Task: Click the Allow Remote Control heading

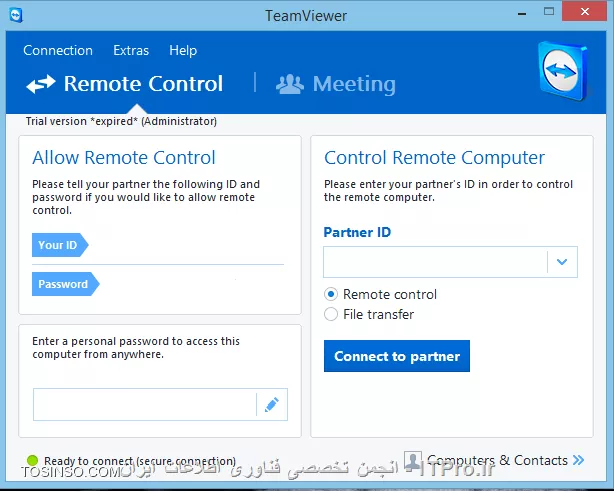Action: tap(124, 158)
